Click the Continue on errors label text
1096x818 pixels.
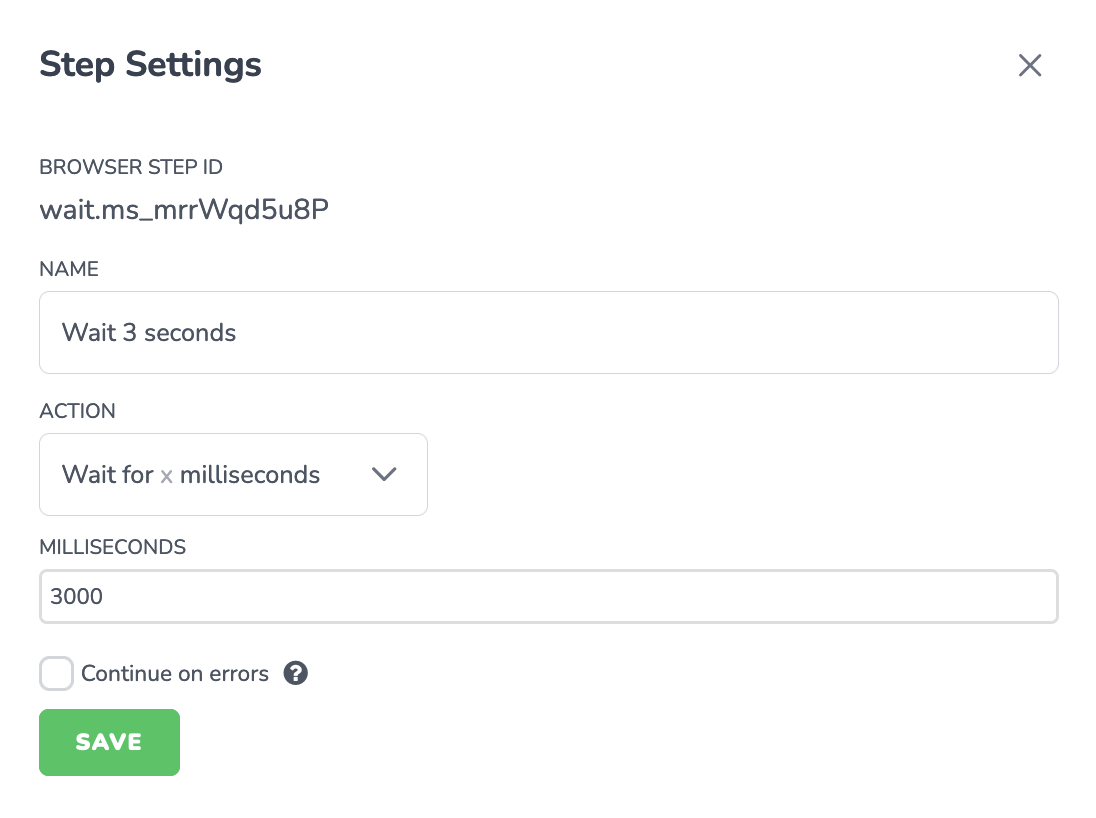tap(175, 673)
